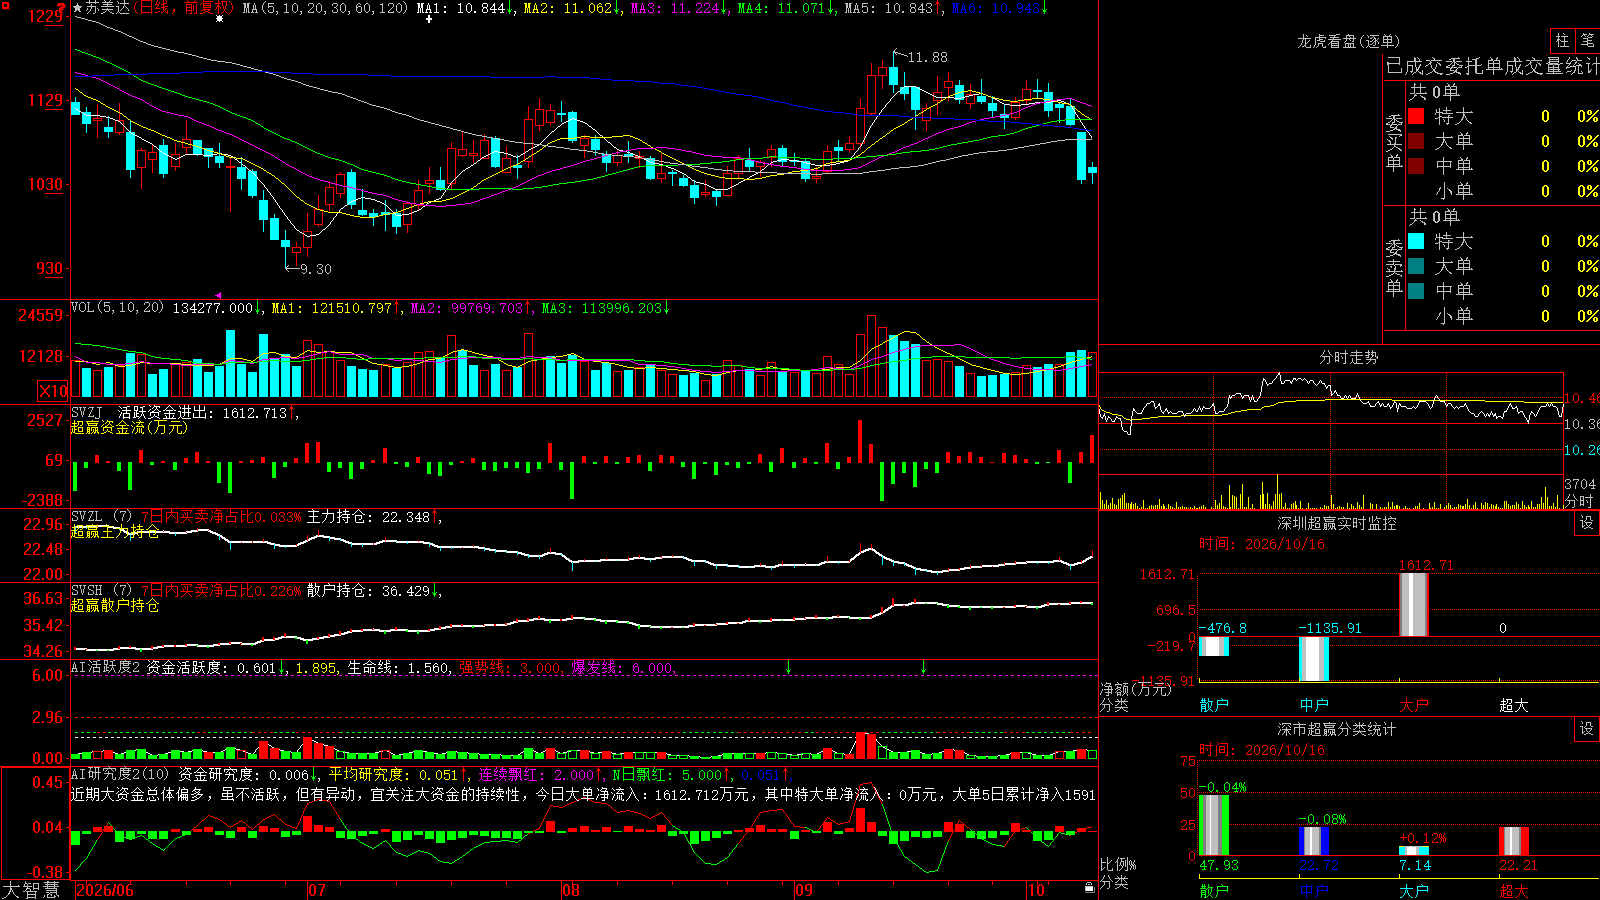This screenshot has width=1600, height=900.
Task: Click the AI活跃度2 indicator label
Action: pyautogui.click(x=106, y=667)
